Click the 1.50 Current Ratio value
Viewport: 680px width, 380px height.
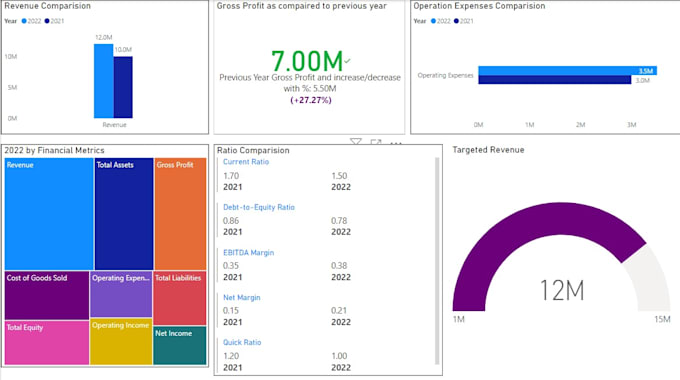tap(339, 176)
